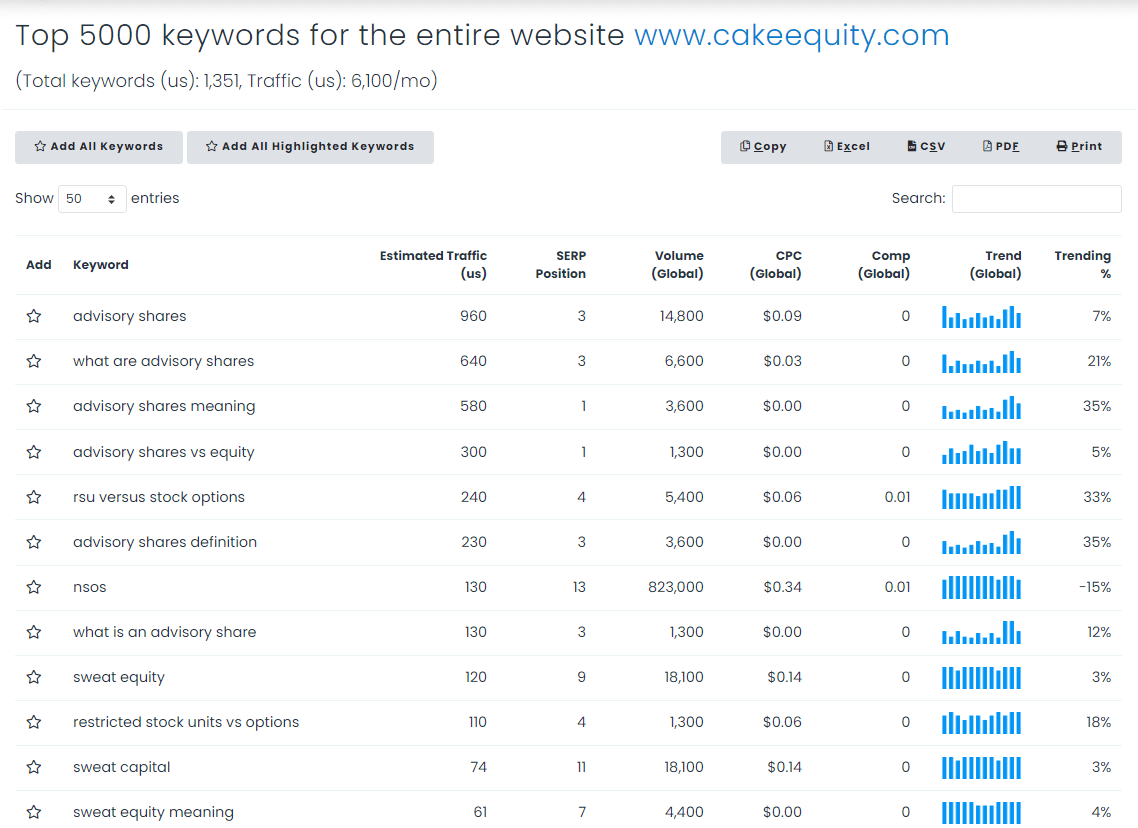The height and width of the screenshot is (828, 1138).
Task: Sort by the Estimated Traffic column
Action: tap(434, 264)
